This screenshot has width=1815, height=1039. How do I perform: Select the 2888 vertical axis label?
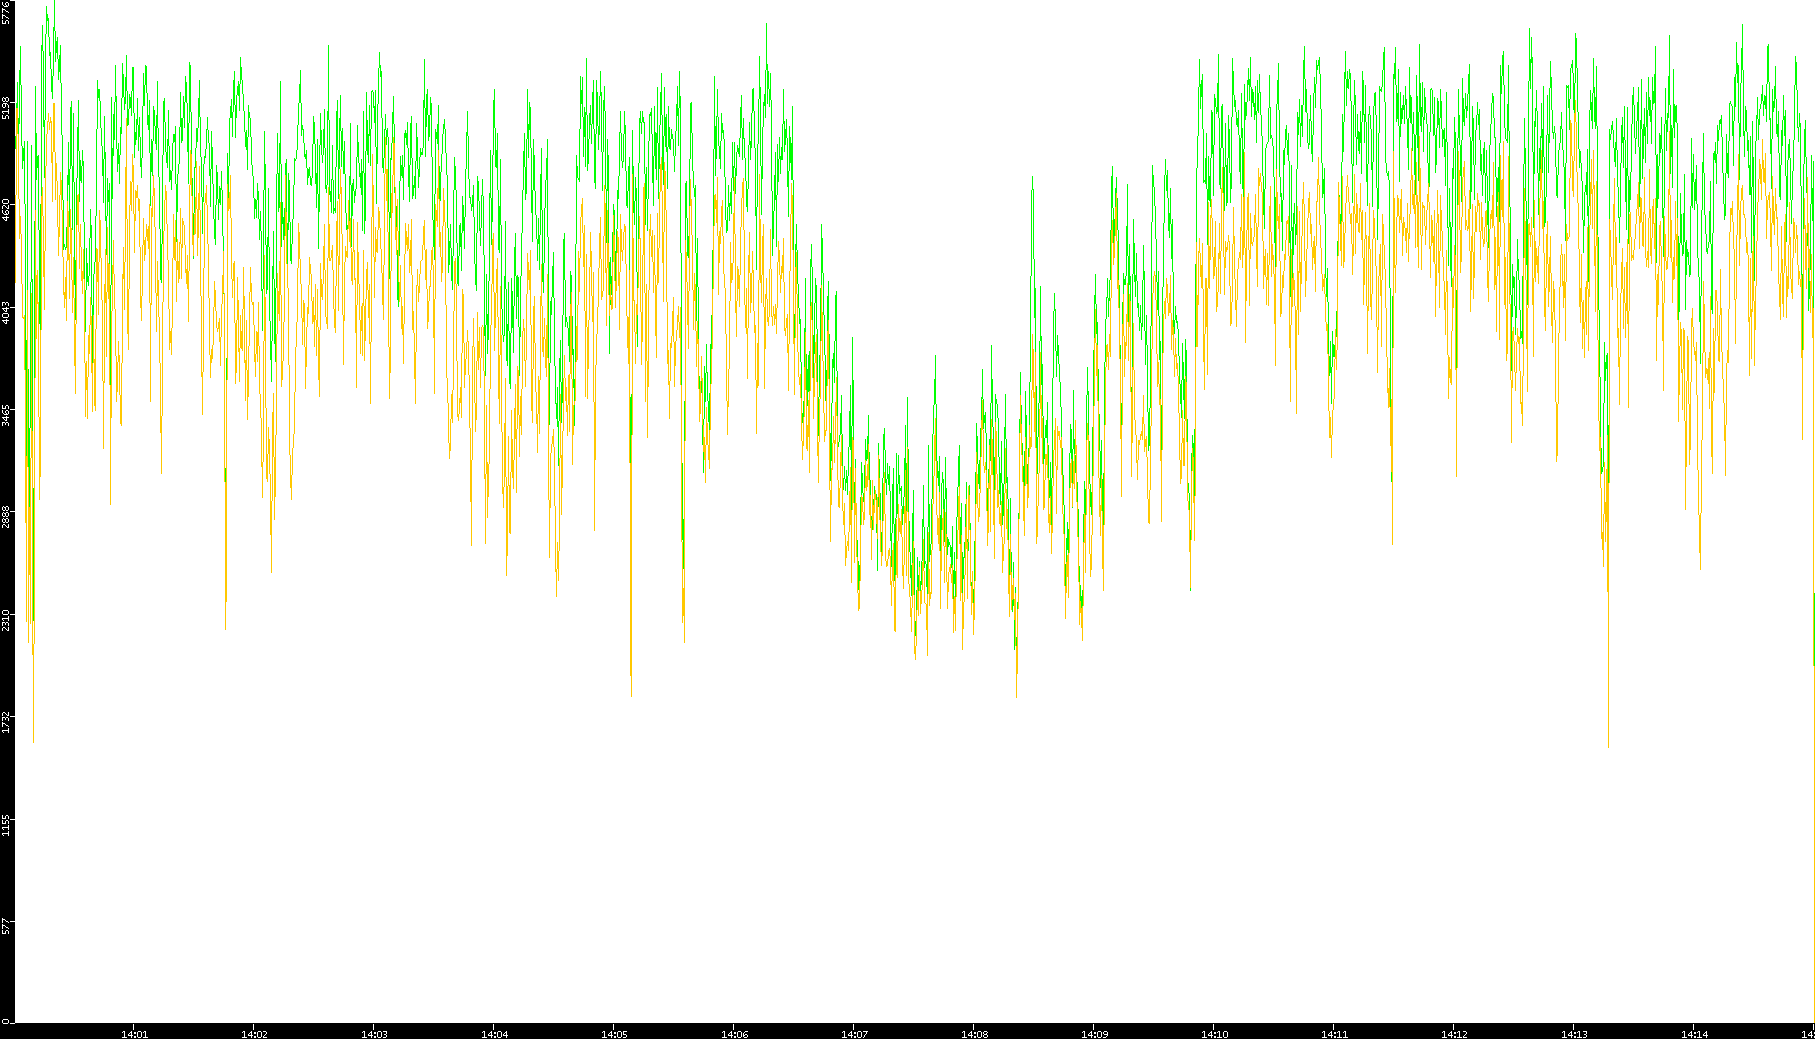pos(7,517)
